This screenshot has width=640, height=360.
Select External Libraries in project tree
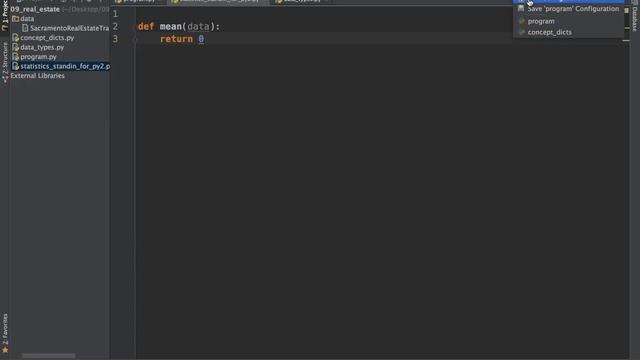click(x=38, y=76)
